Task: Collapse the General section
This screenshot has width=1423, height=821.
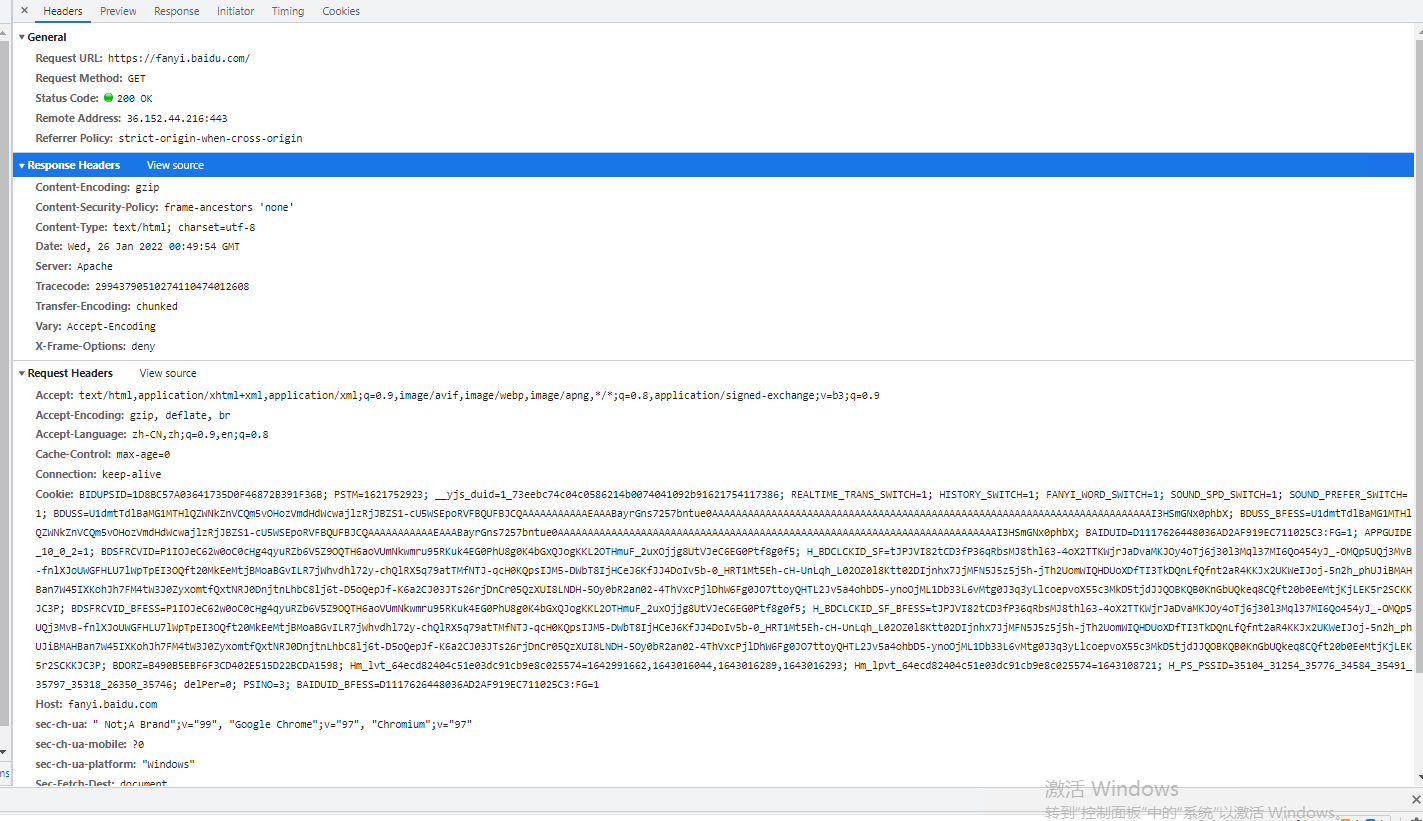Action: 22,37
